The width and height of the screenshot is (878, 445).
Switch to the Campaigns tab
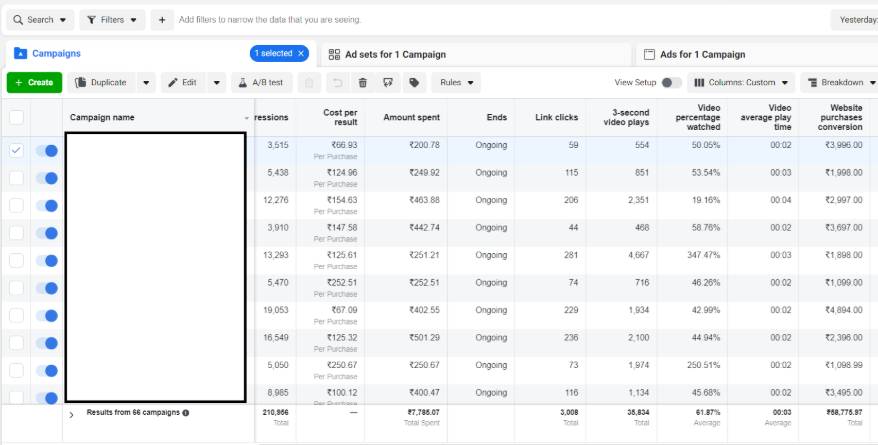(x=56, y=54)
